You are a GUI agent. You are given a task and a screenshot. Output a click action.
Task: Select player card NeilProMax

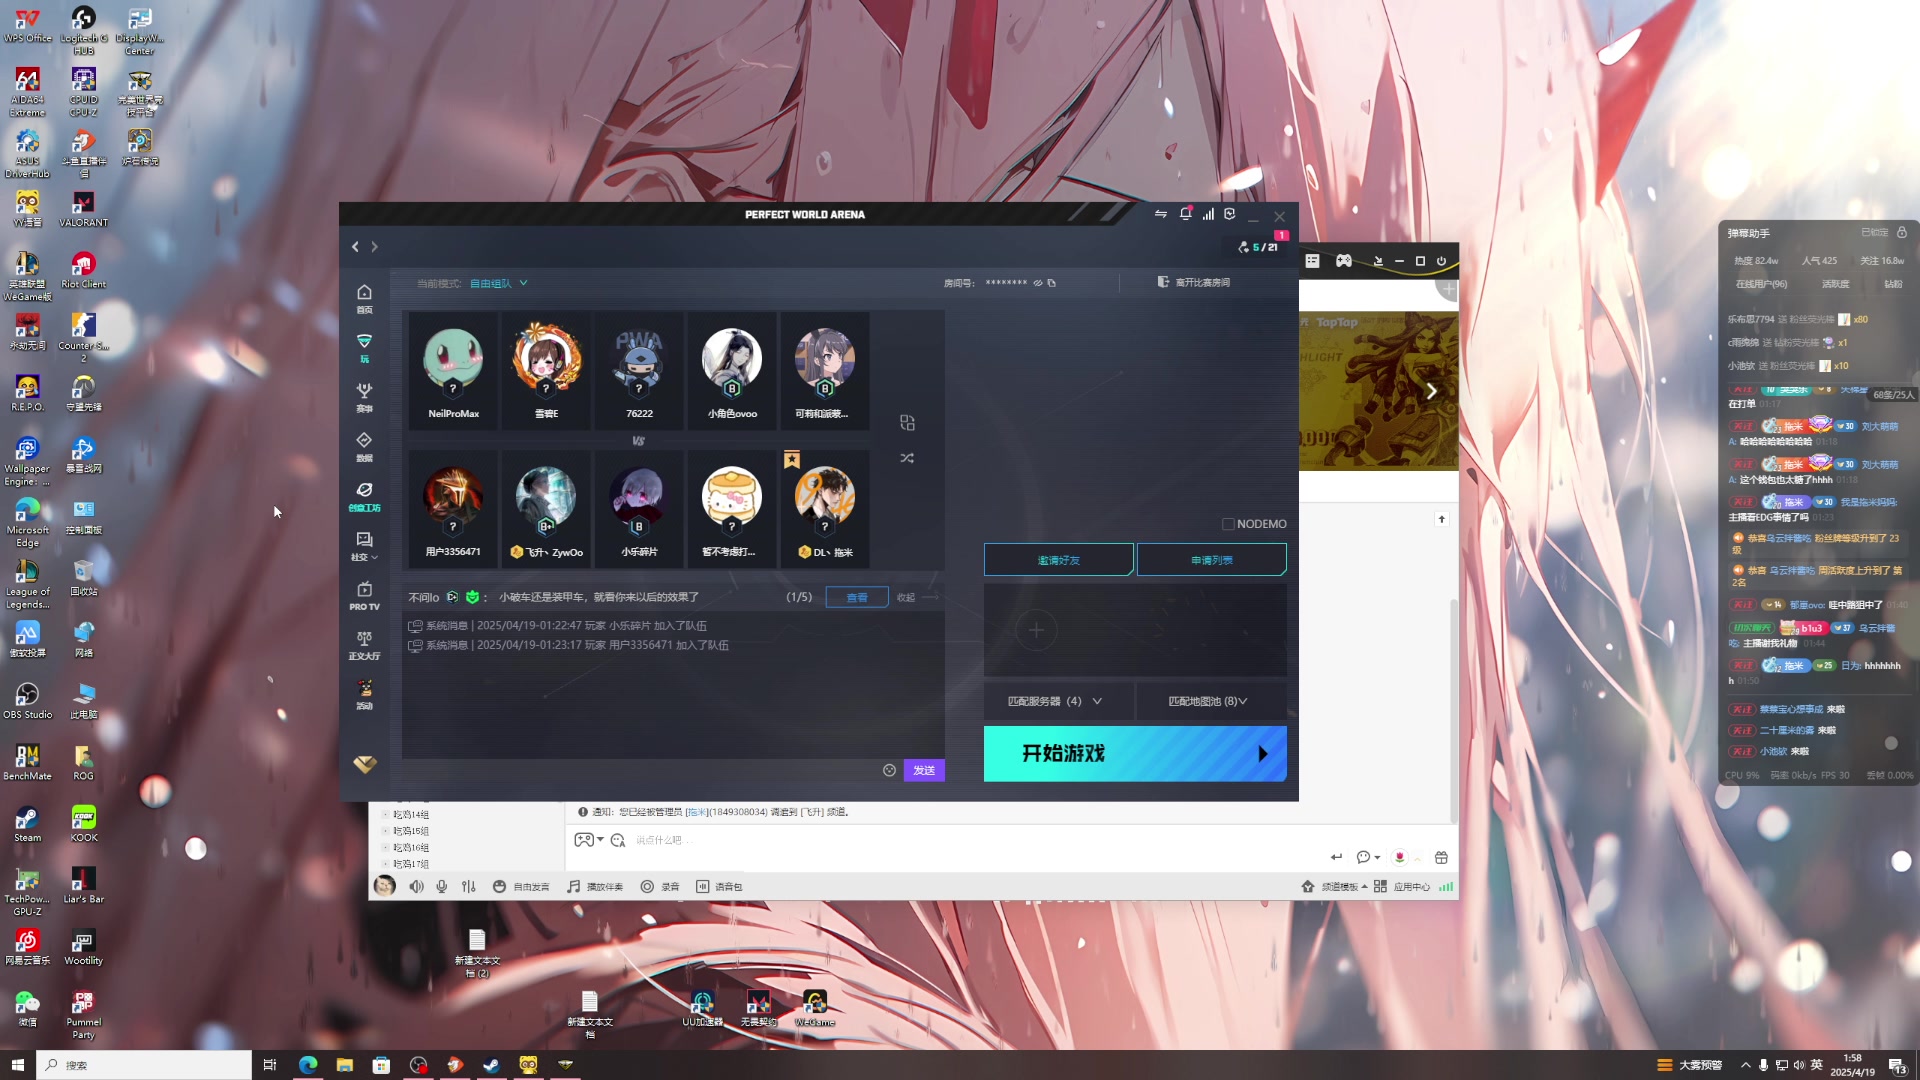453,371
